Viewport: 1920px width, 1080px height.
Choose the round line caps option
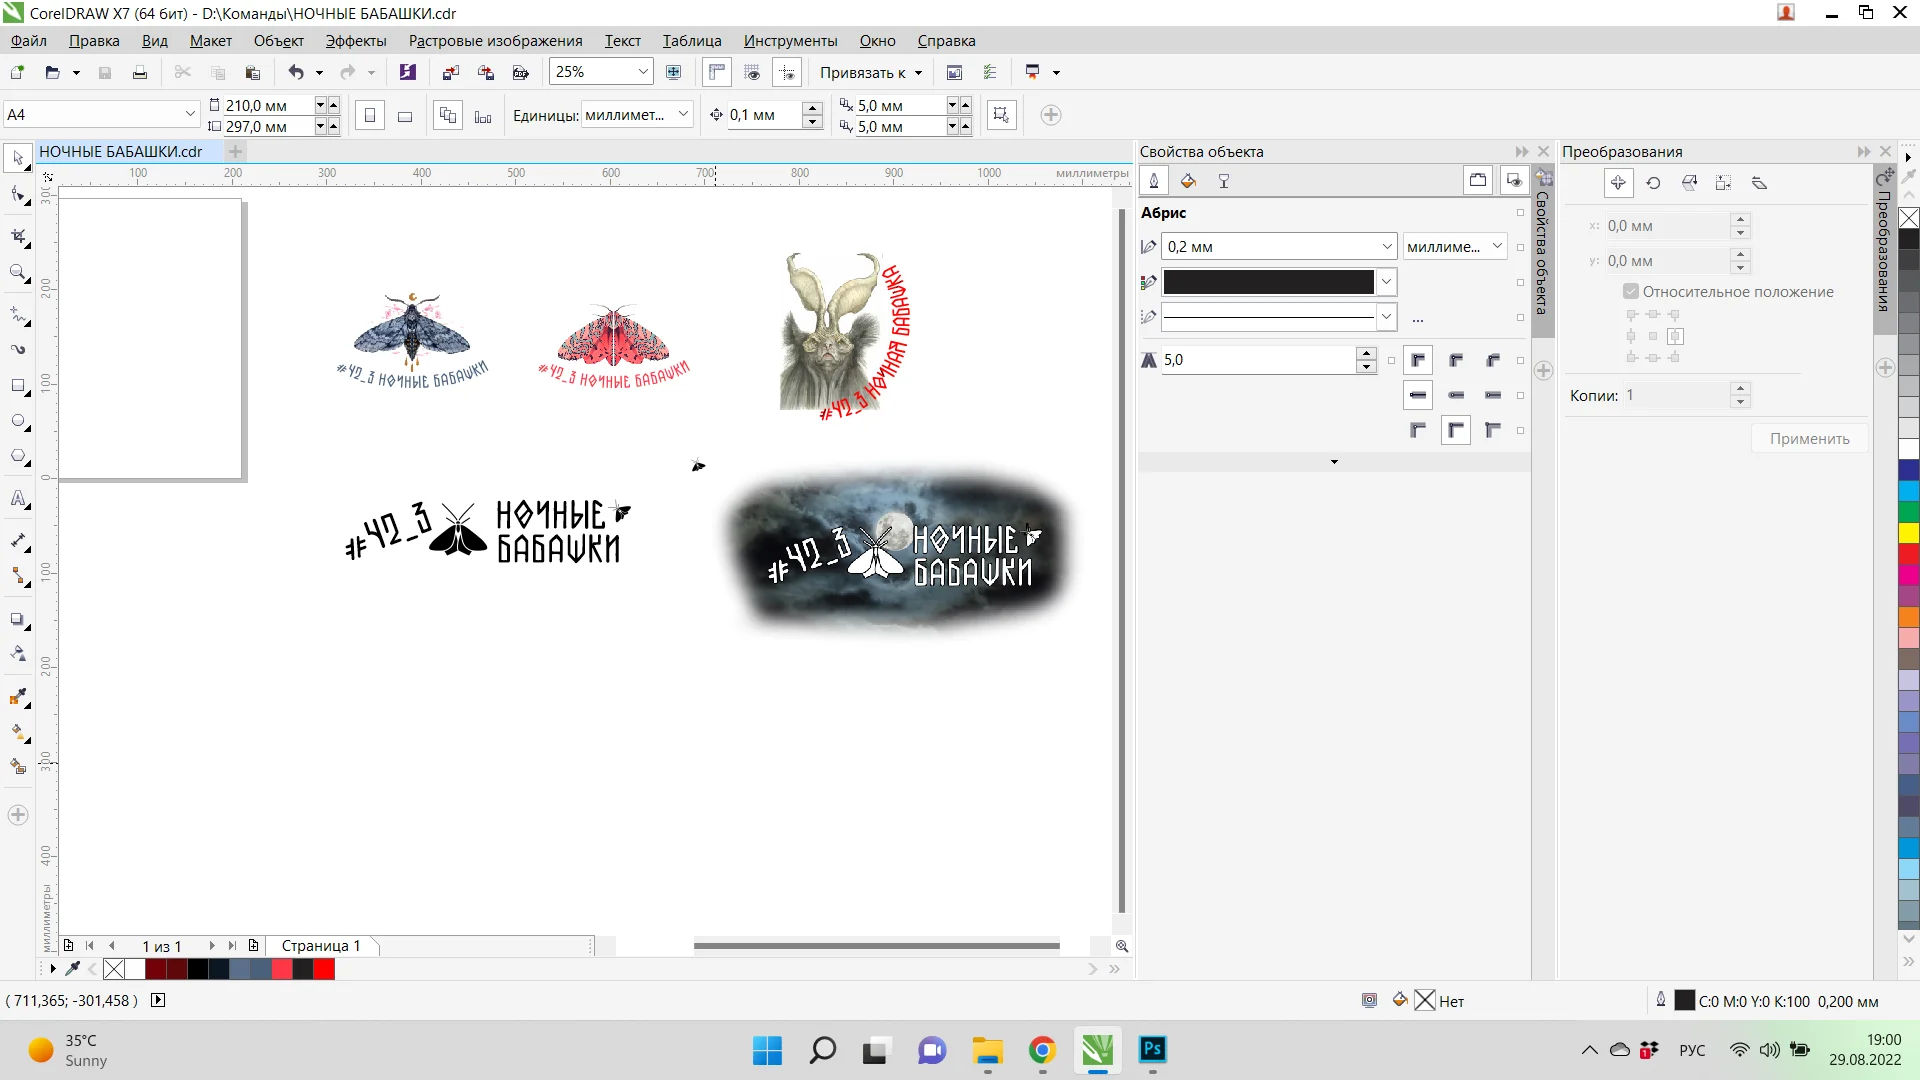coord(1456,395)
